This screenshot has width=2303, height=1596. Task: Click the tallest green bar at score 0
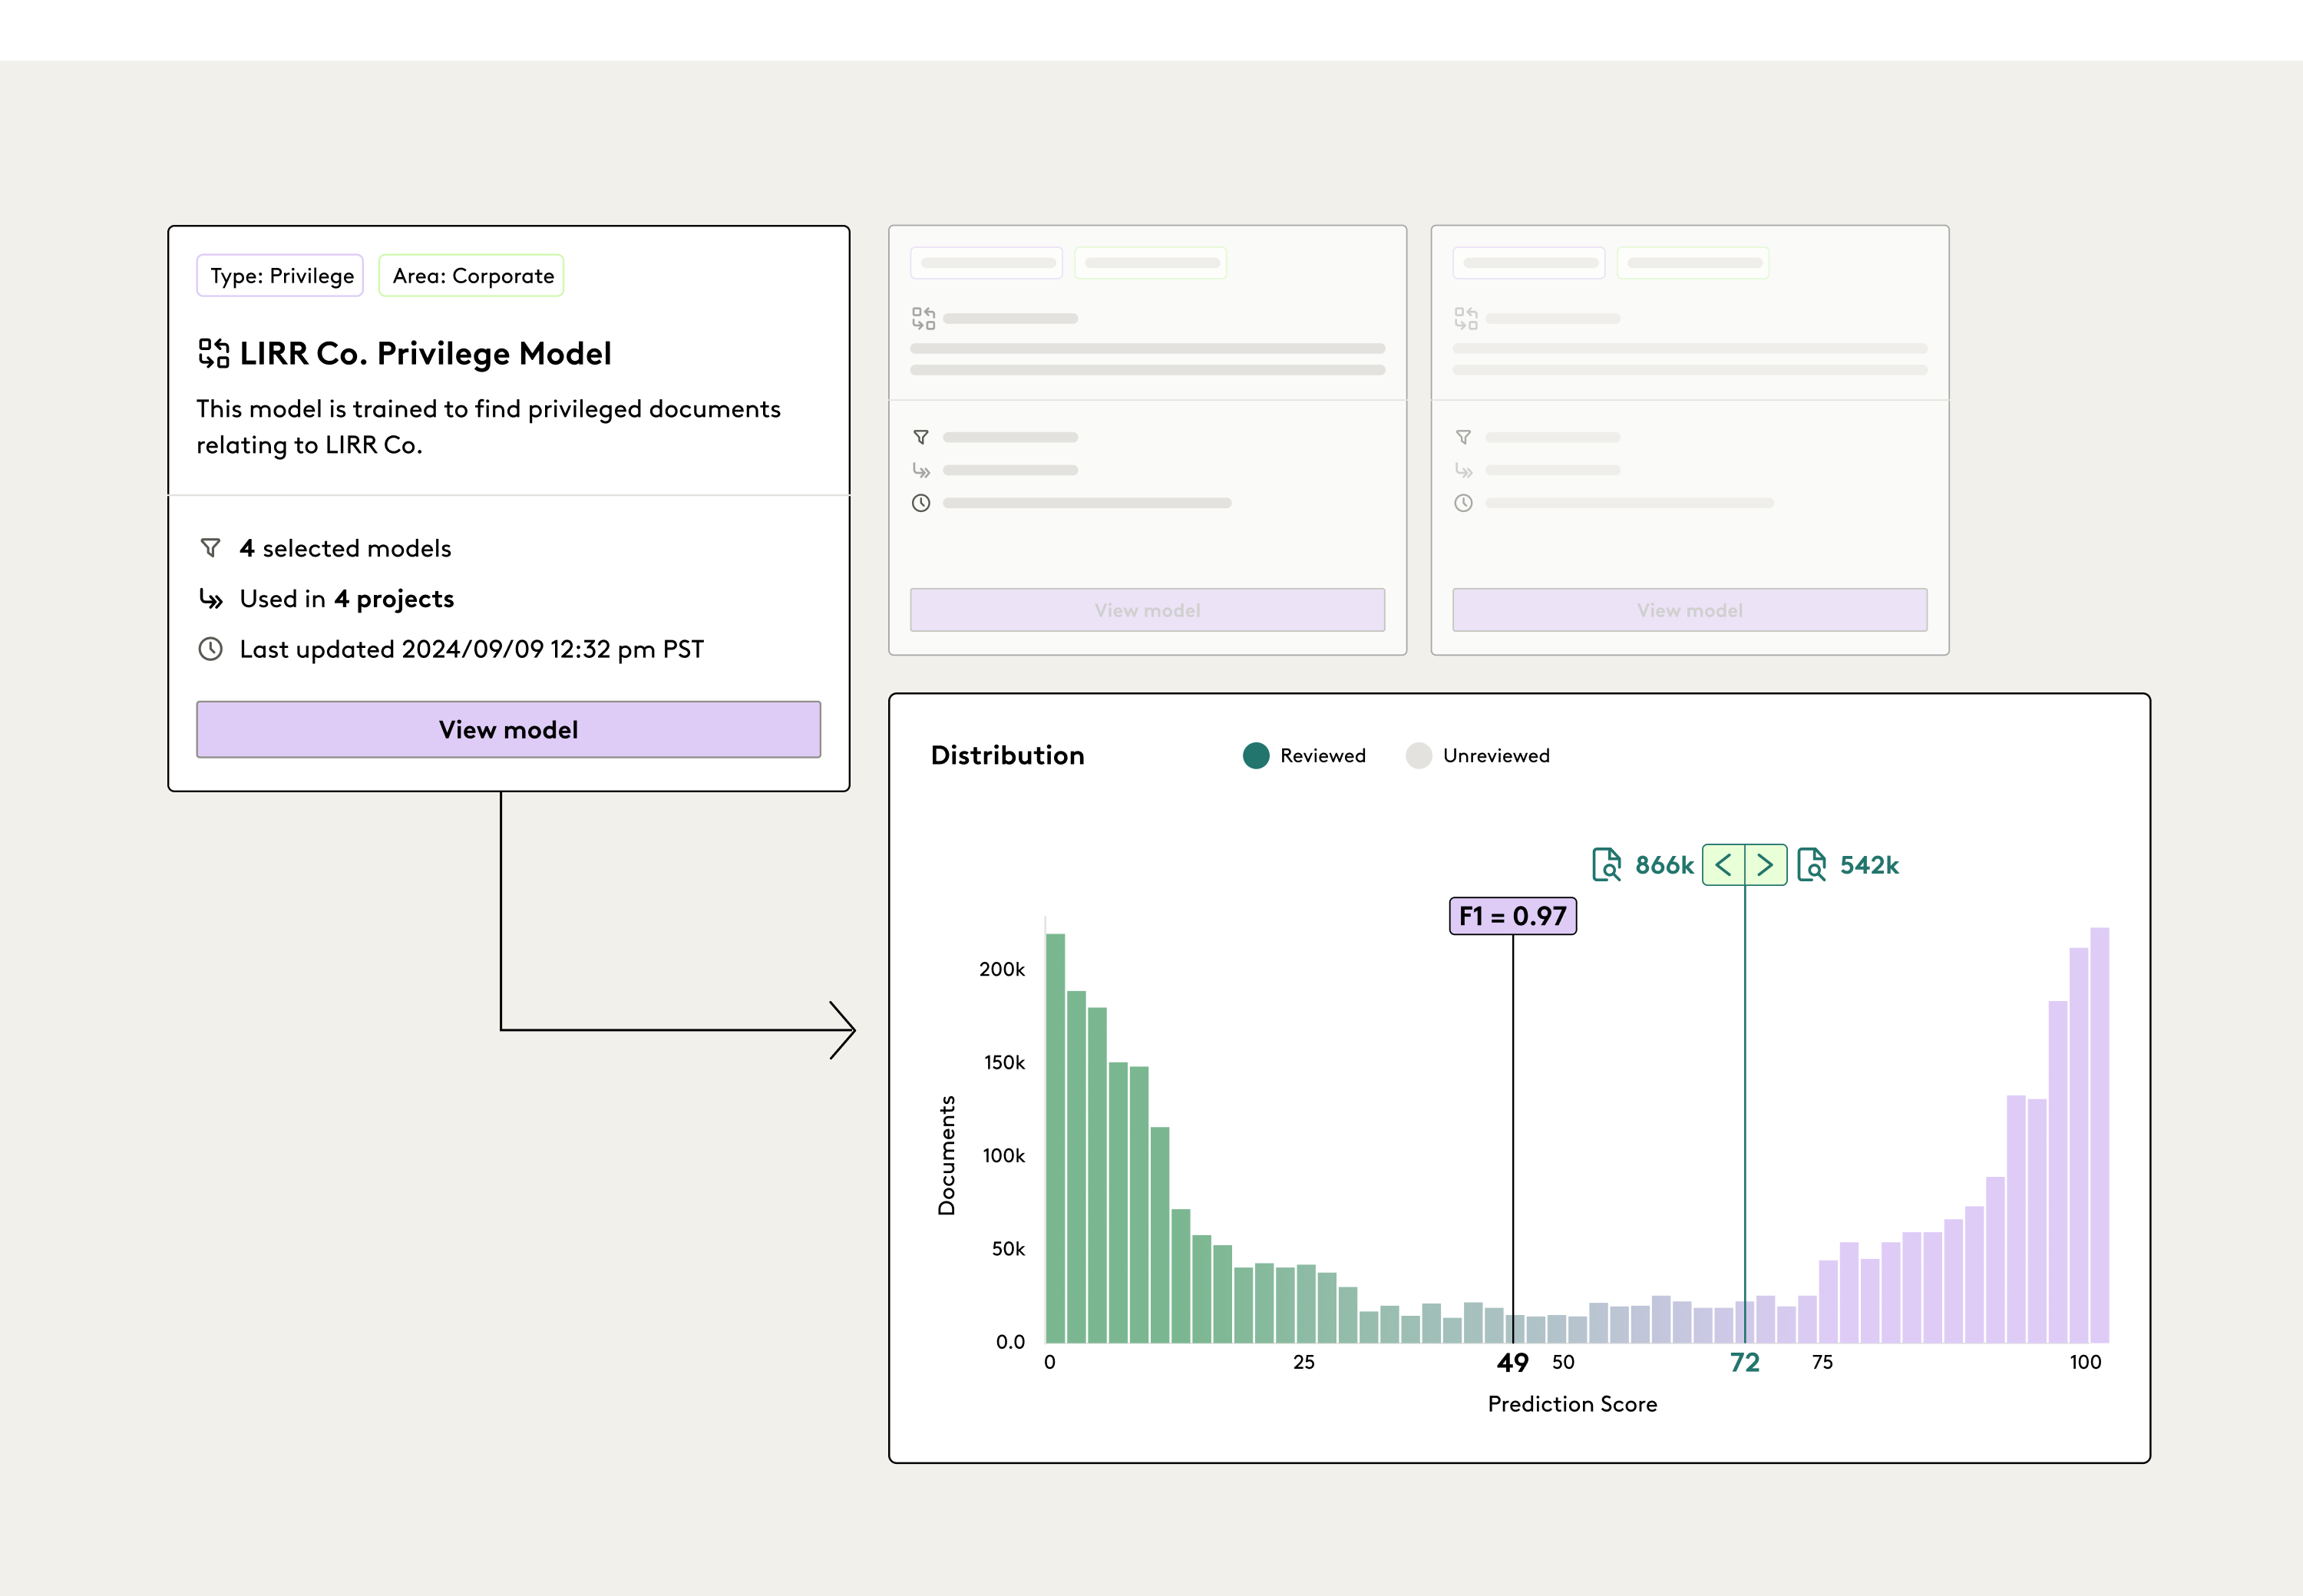[x=1055, y=1138]
